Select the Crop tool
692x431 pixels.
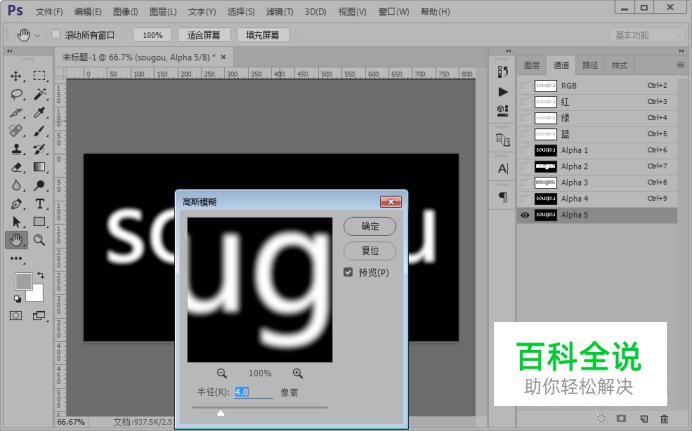(x=16, y=112)
